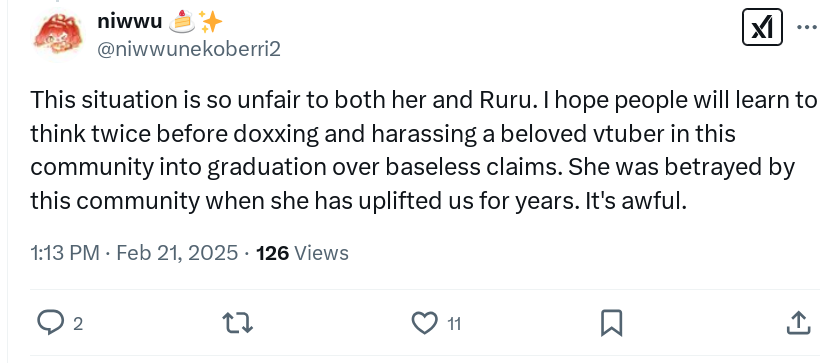Viewport: 828px width, 363px height.
Task: Like the post with the heart icon
Action: 425,323
